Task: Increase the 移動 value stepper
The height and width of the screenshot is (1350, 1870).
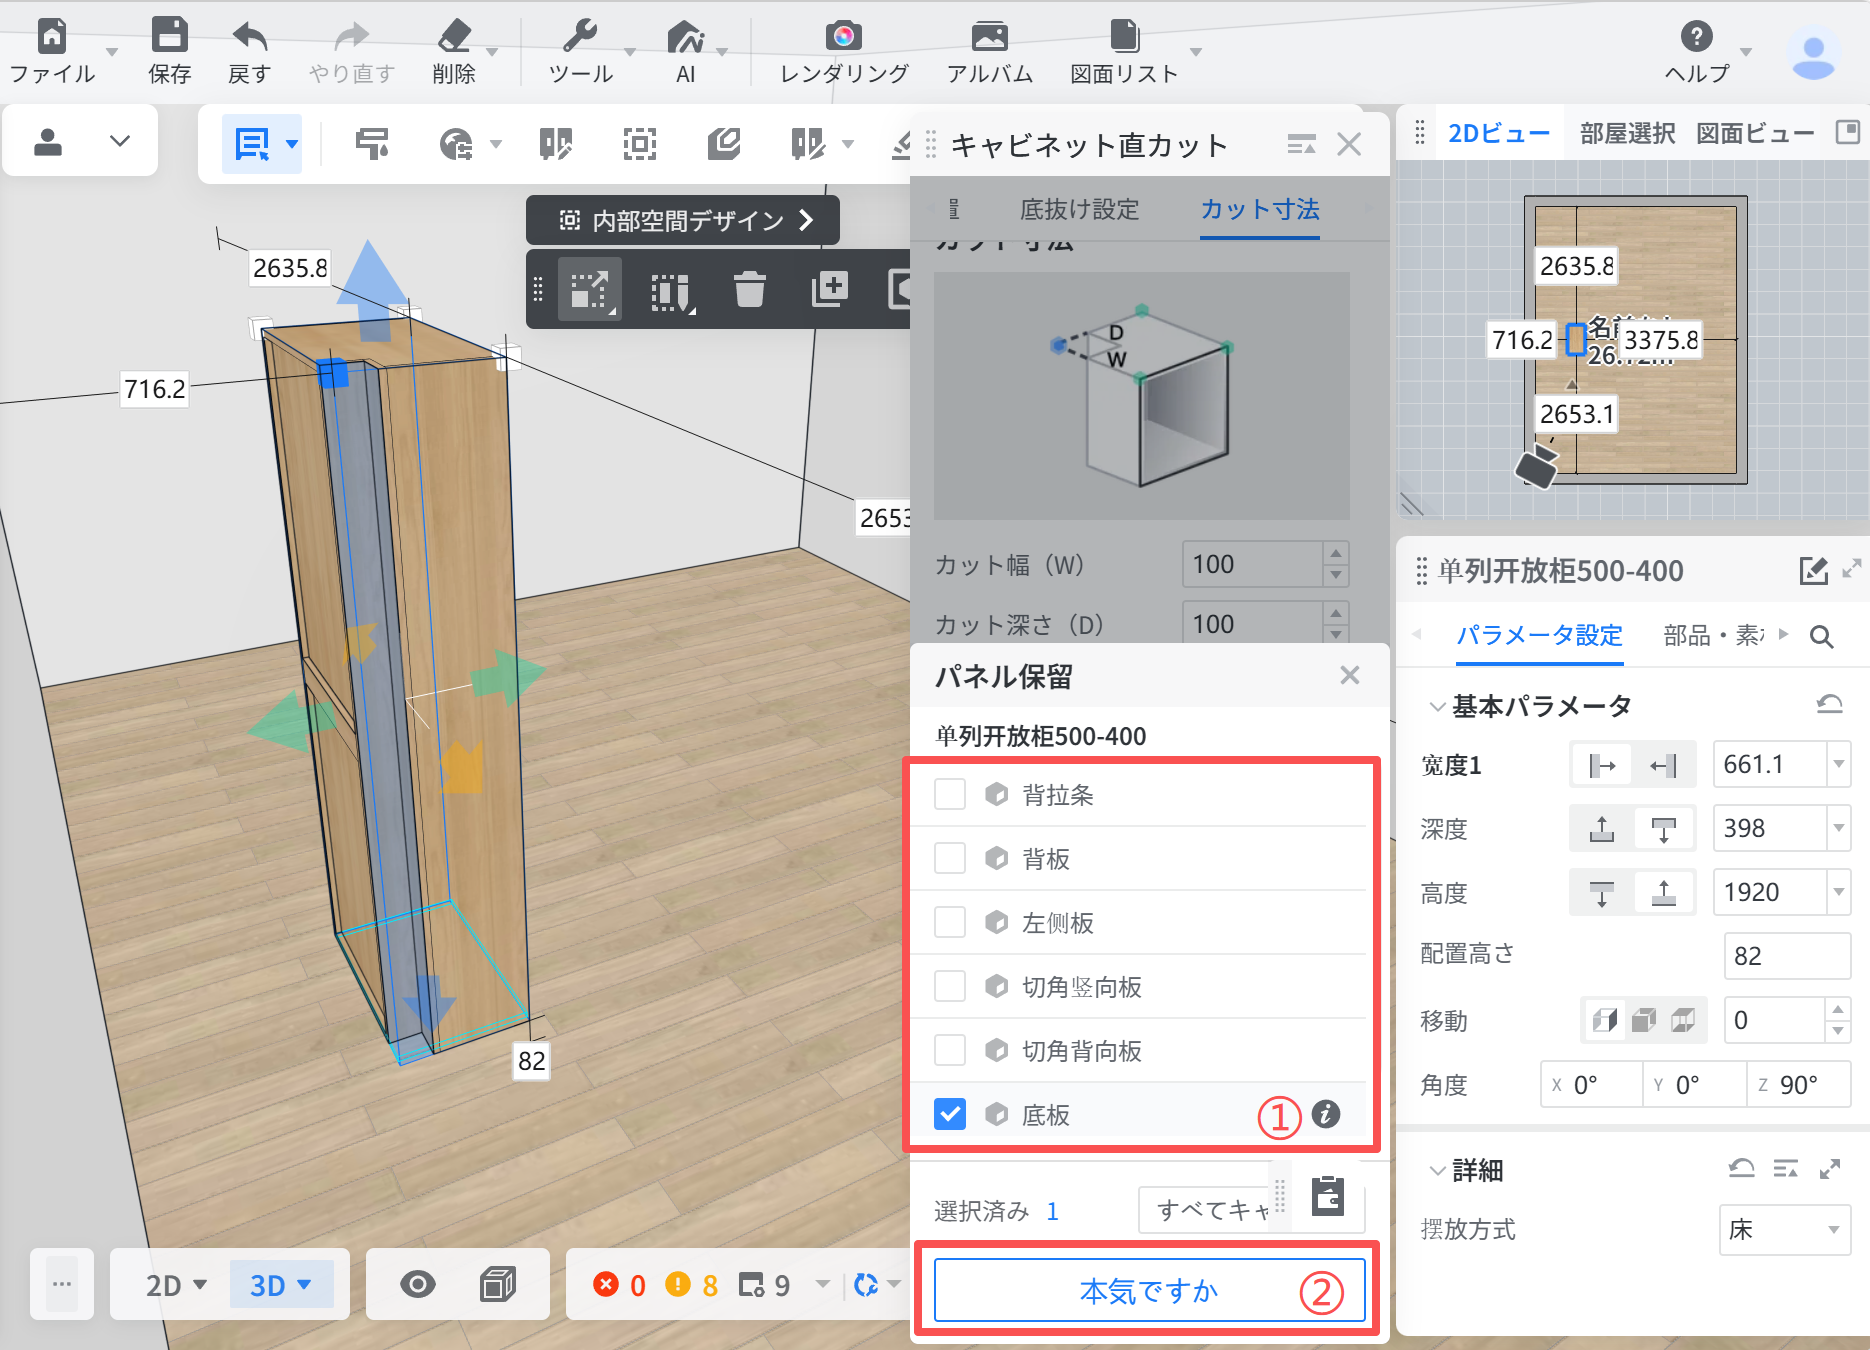Action: coord(1838,1010)
